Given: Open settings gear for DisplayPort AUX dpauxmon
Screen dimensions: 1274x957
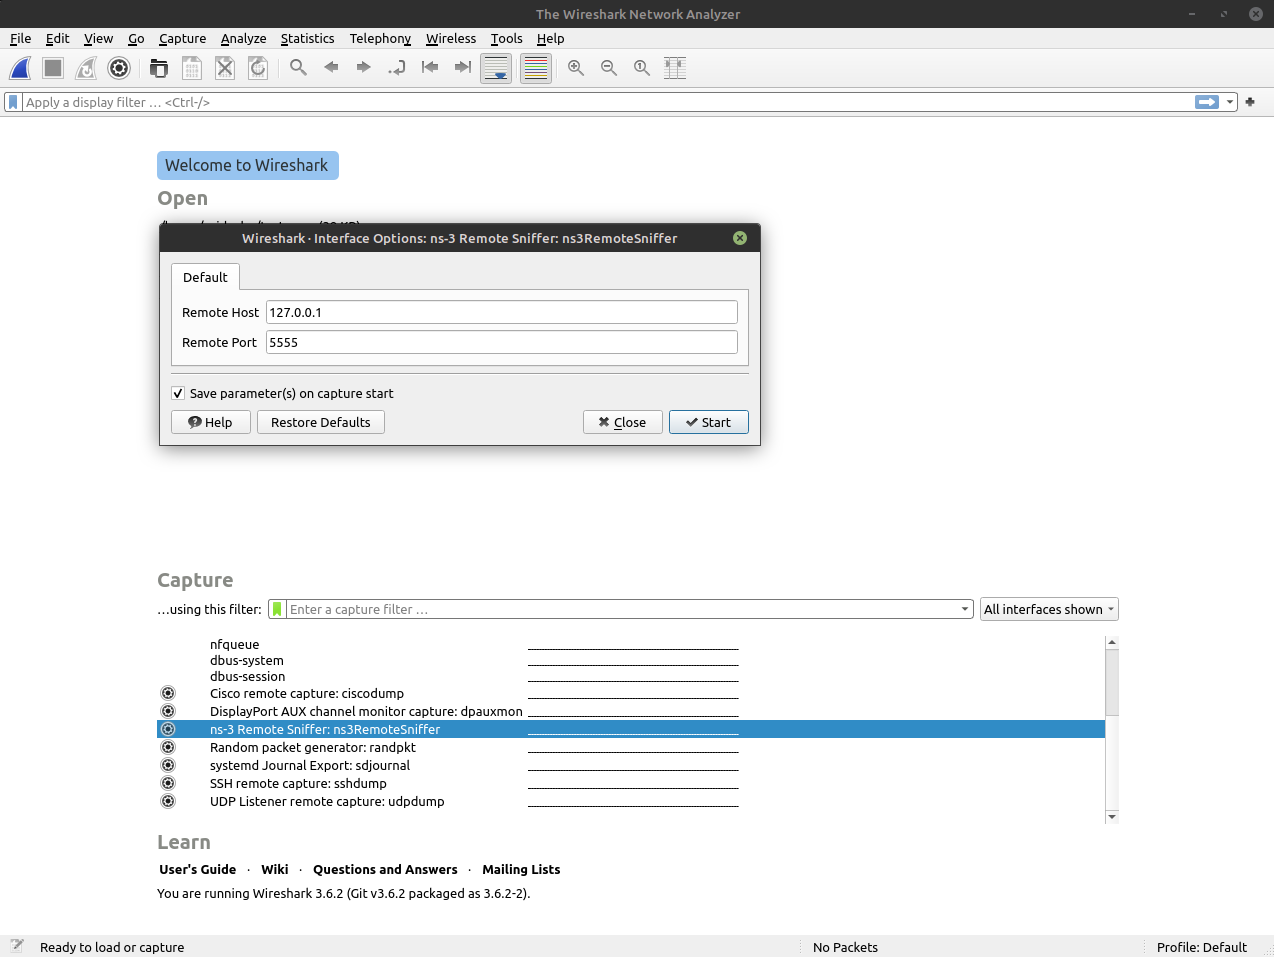Looking at the screenshot, I should (168, 711).
